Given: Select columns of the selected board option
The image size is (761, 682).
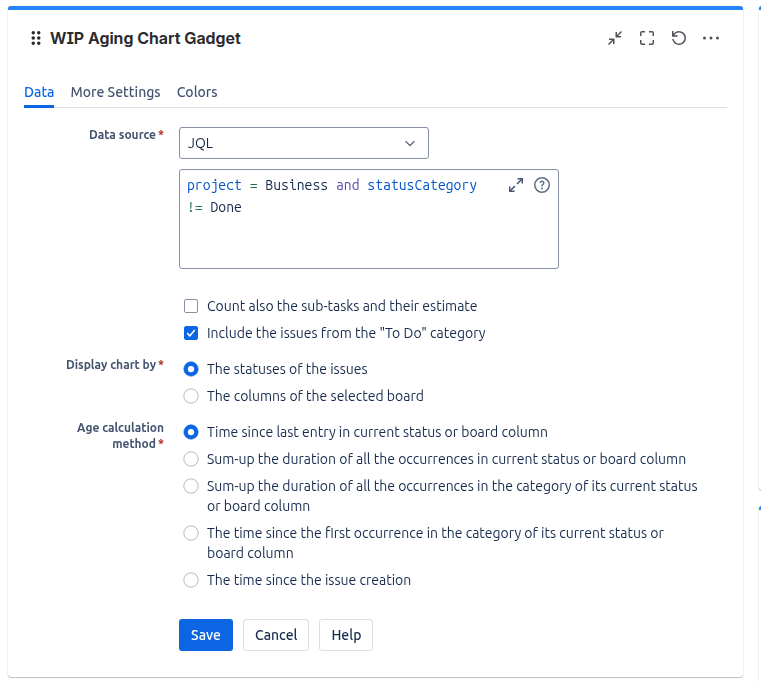Looking at the screenshot, I should coord(191,396).
